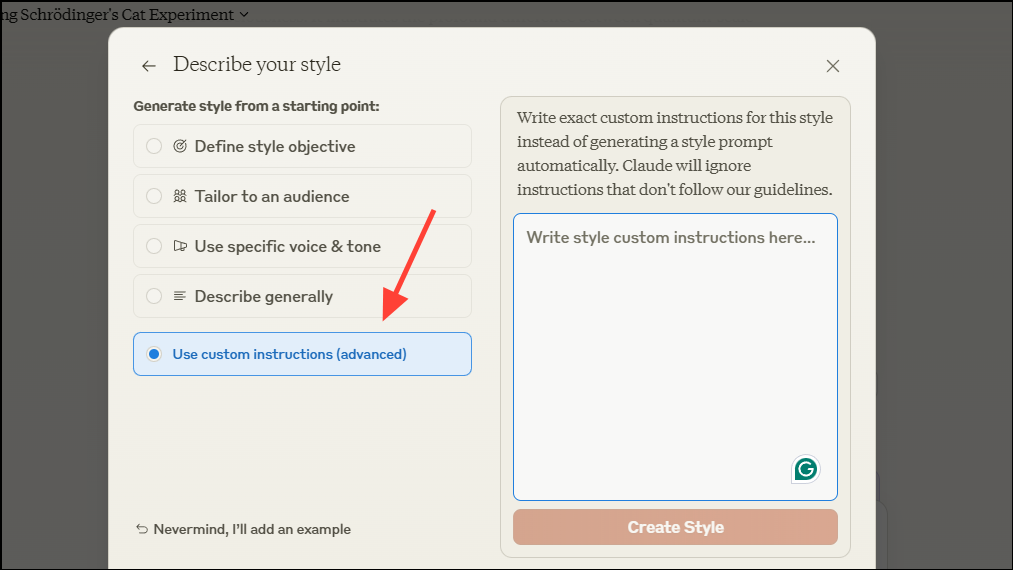
Task: Close the Describe your style dialog
Action: (832, 66)
